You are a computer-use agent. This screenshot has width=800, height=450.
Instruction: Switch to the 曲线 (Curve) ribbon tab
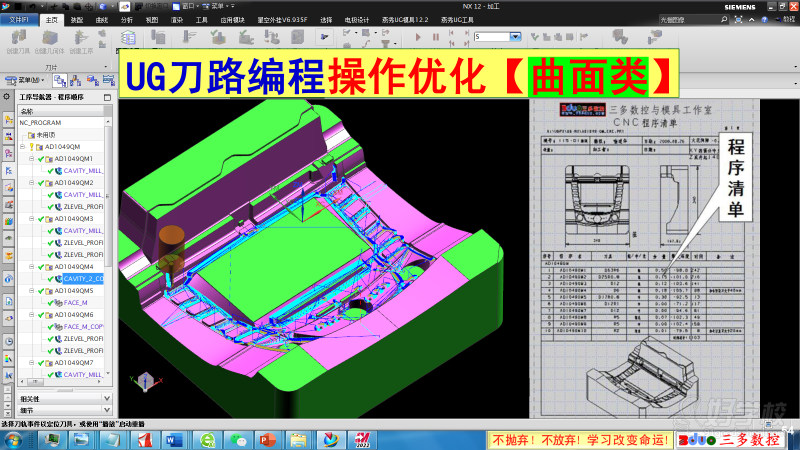click(102, 19)
